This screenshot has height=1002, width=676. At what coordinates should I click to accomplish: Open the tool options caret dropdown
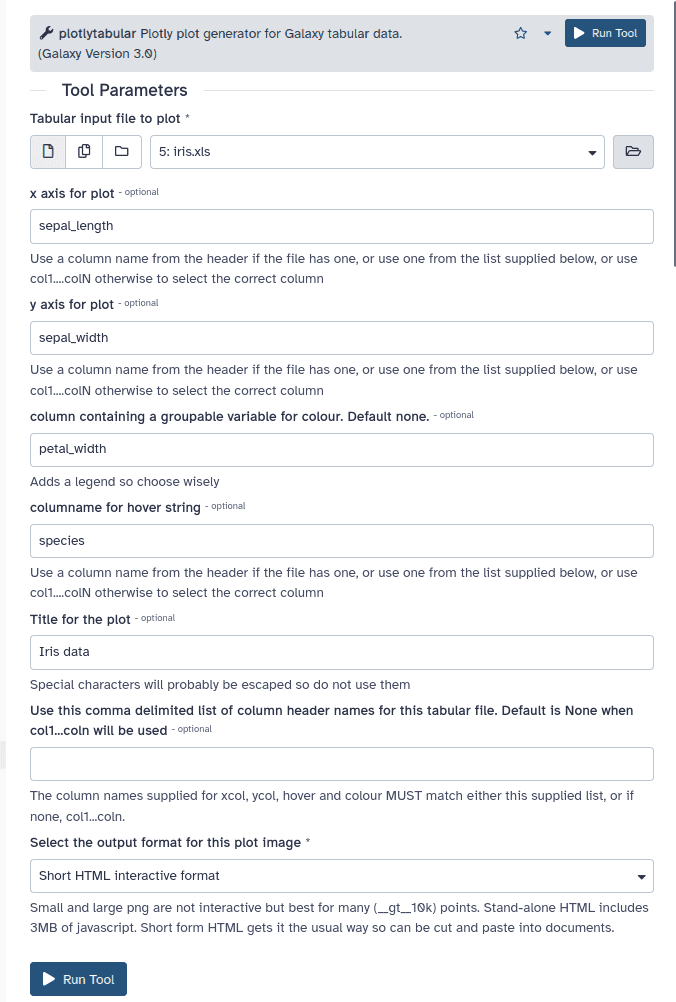point(548,33)
